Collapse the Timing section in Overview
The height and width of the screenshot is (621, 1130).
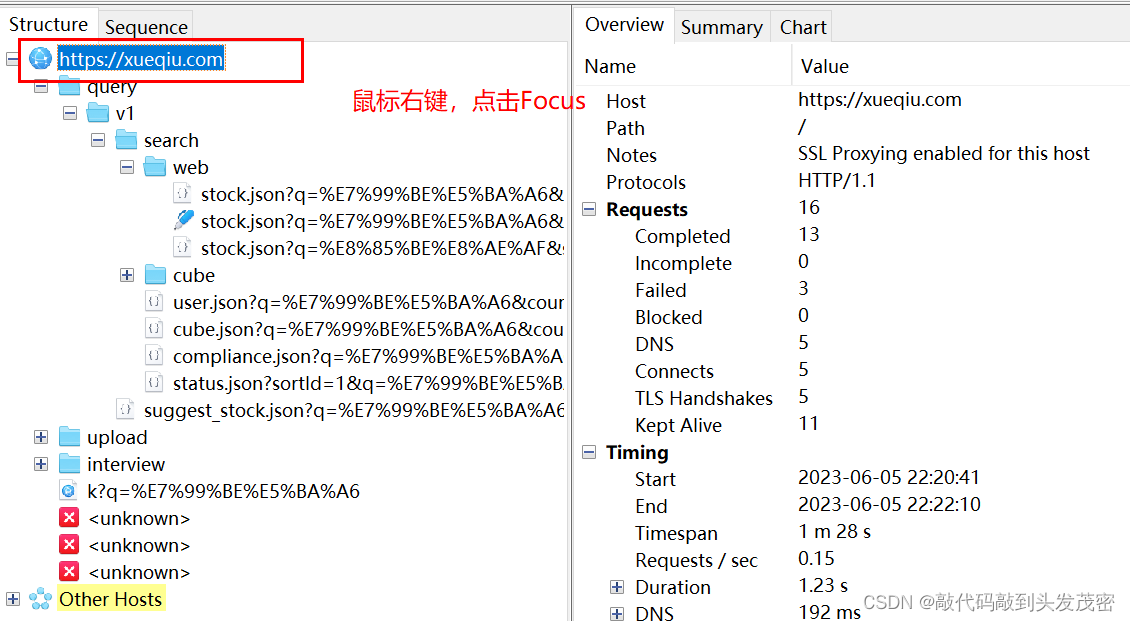point(590,452)
